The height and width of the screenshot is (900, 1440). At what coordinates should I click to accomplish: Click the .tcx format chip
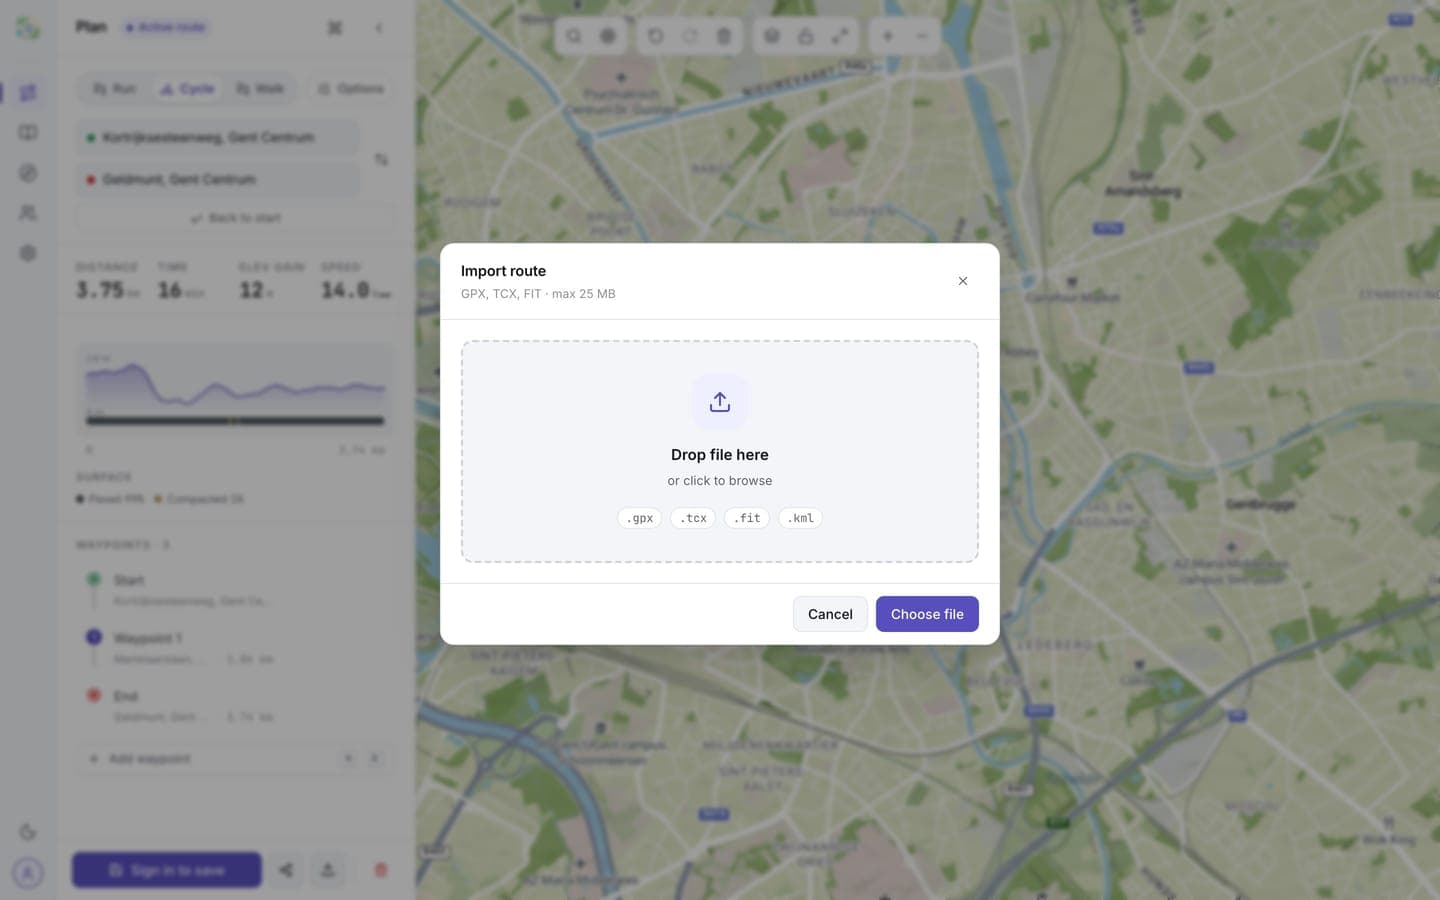[693, 518]
